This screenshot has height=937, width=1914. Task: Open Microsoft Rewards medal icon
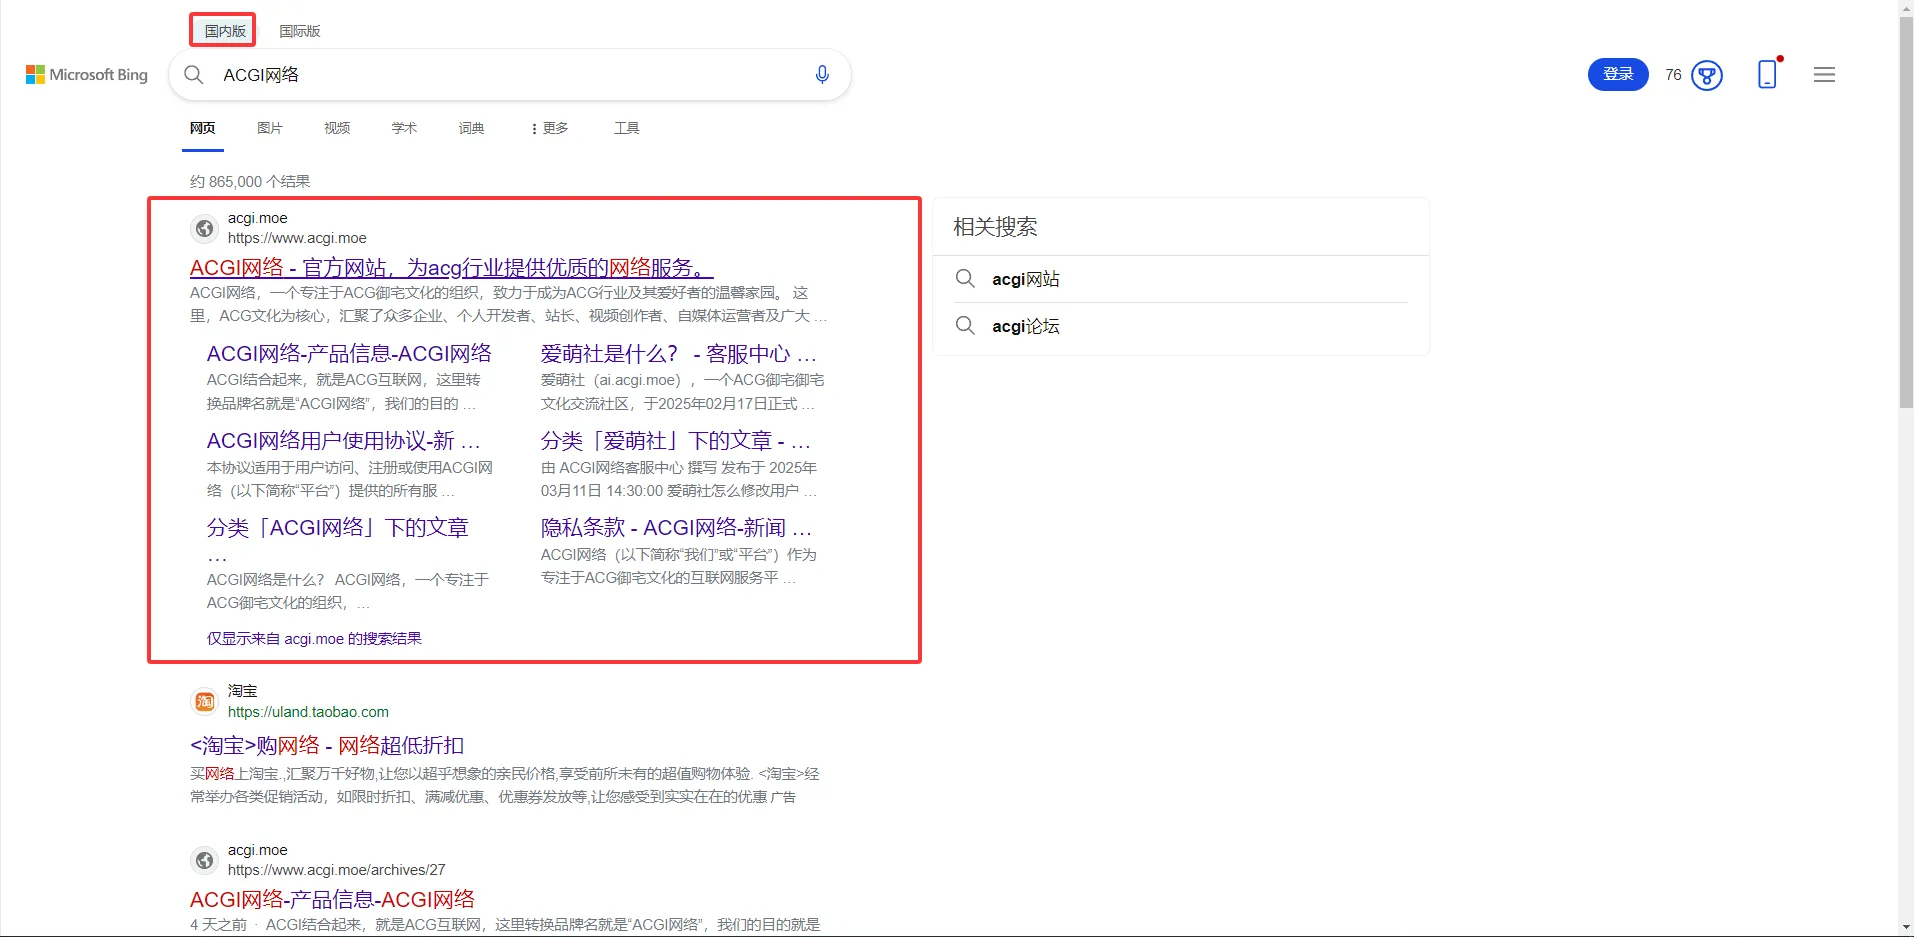pyautogui.click(x=1707, y=75)
